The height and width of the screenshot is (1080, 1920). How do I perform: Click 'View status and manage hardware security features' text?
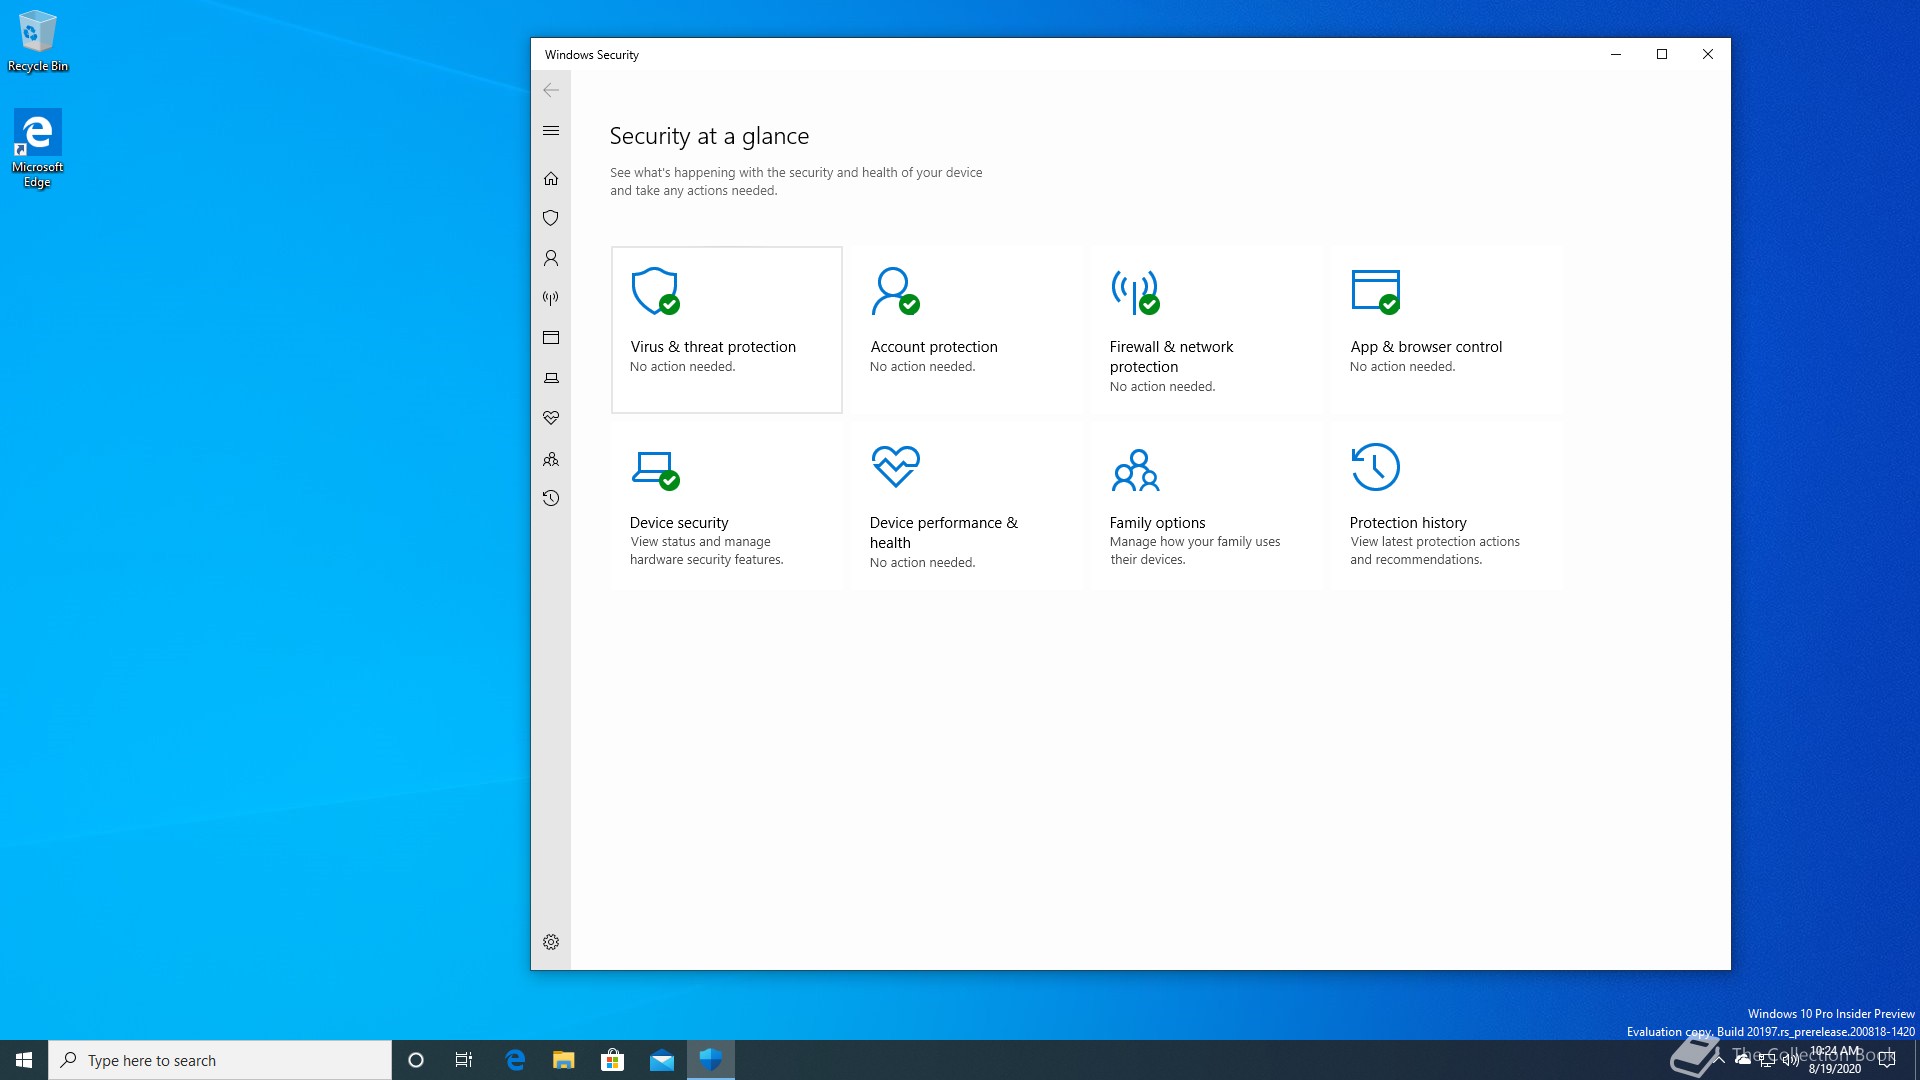706,551
